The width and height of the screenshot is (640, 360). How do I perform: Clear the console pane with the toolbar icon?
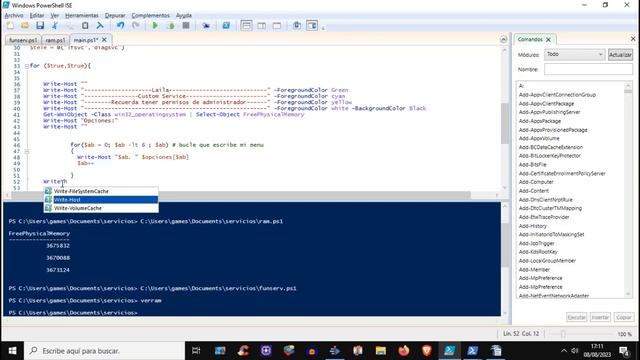click(100, 26)
